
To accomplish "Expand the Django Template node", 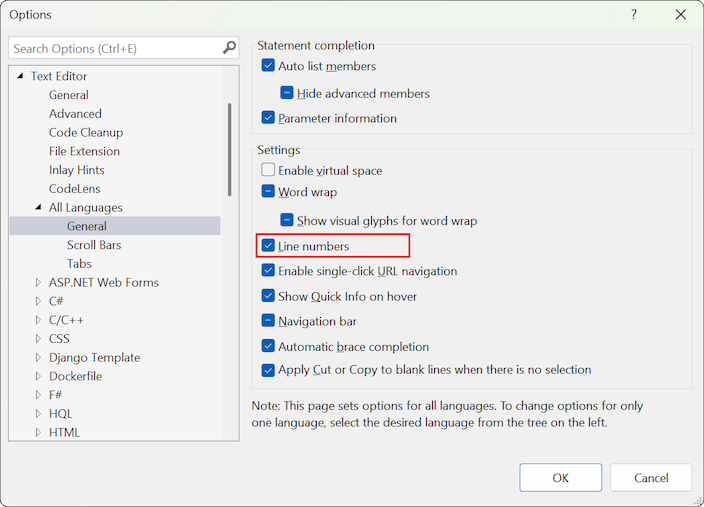I will tap(39, 357).
